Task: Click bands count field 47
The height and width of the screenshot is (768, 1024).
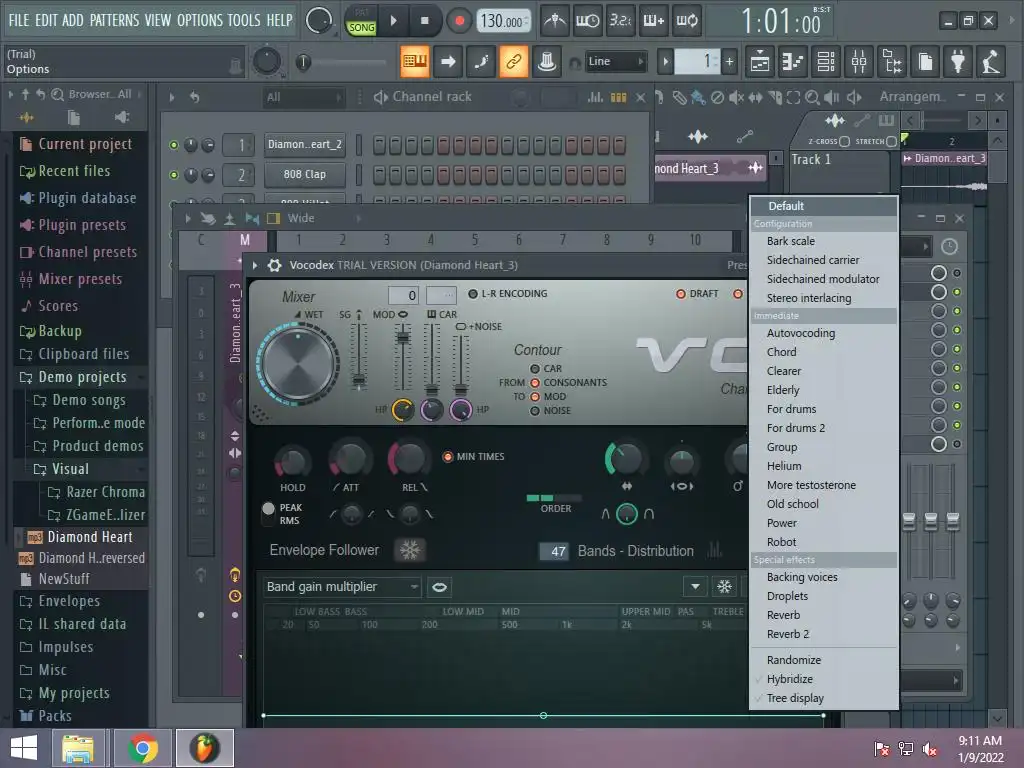Action: [x=554, y=551]
